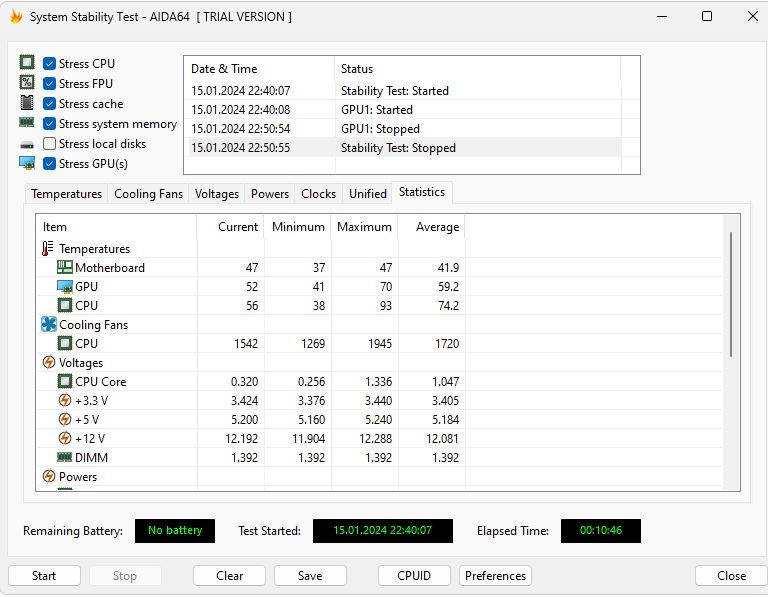Click the +12 V current value 12.192
The image size is (768, 597).
(x=241, y=438)
